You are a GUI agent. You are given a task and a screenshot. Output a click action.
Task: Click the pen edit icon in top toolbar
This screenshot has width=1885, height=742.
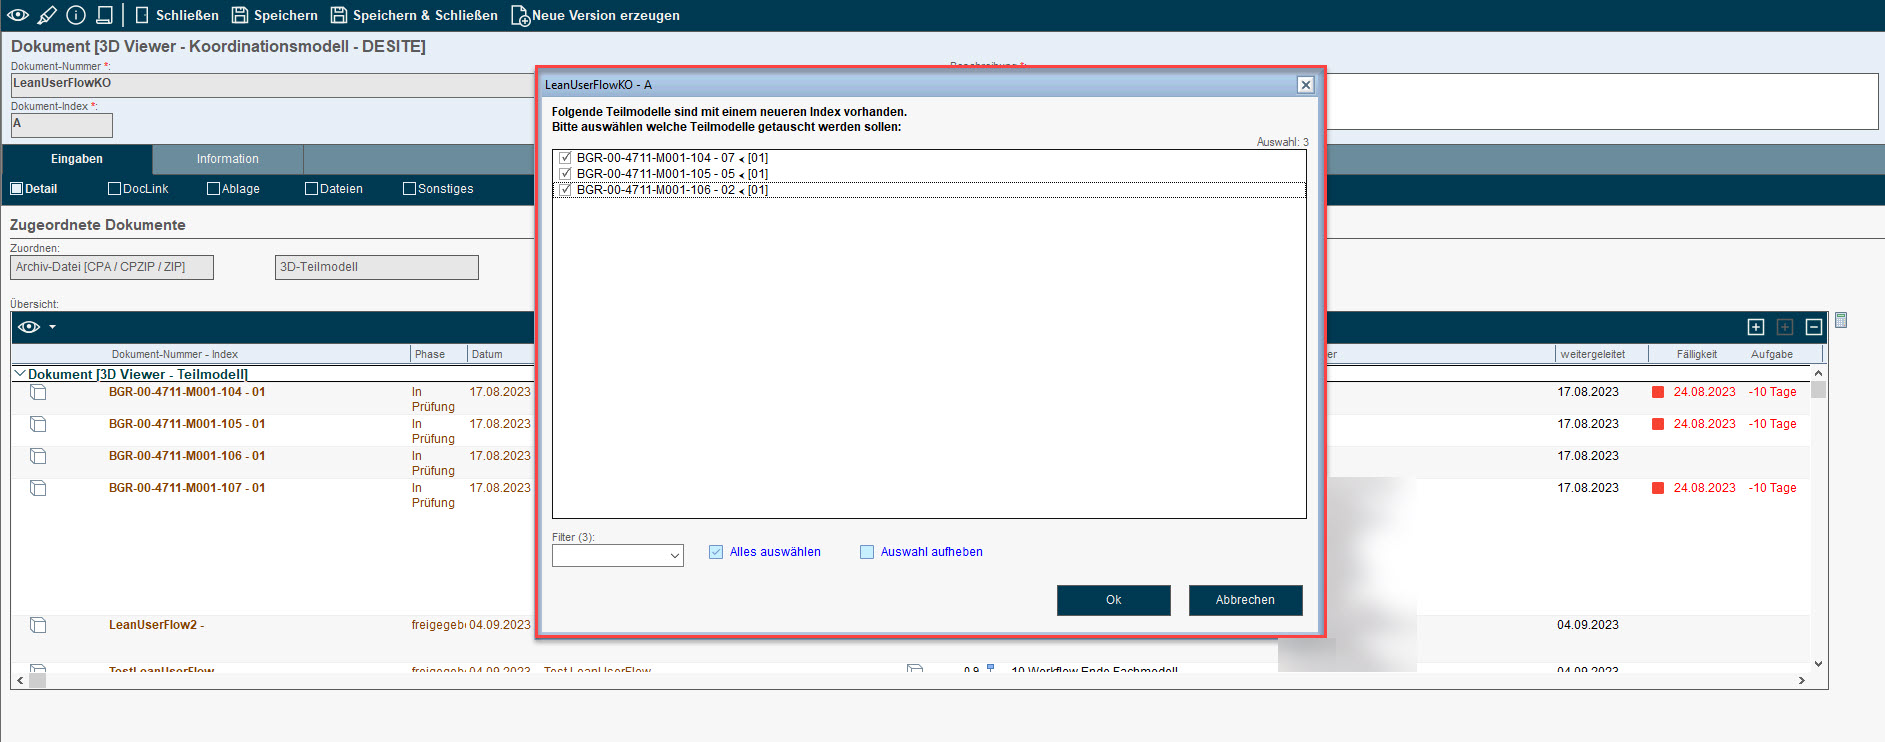point(47,15)
